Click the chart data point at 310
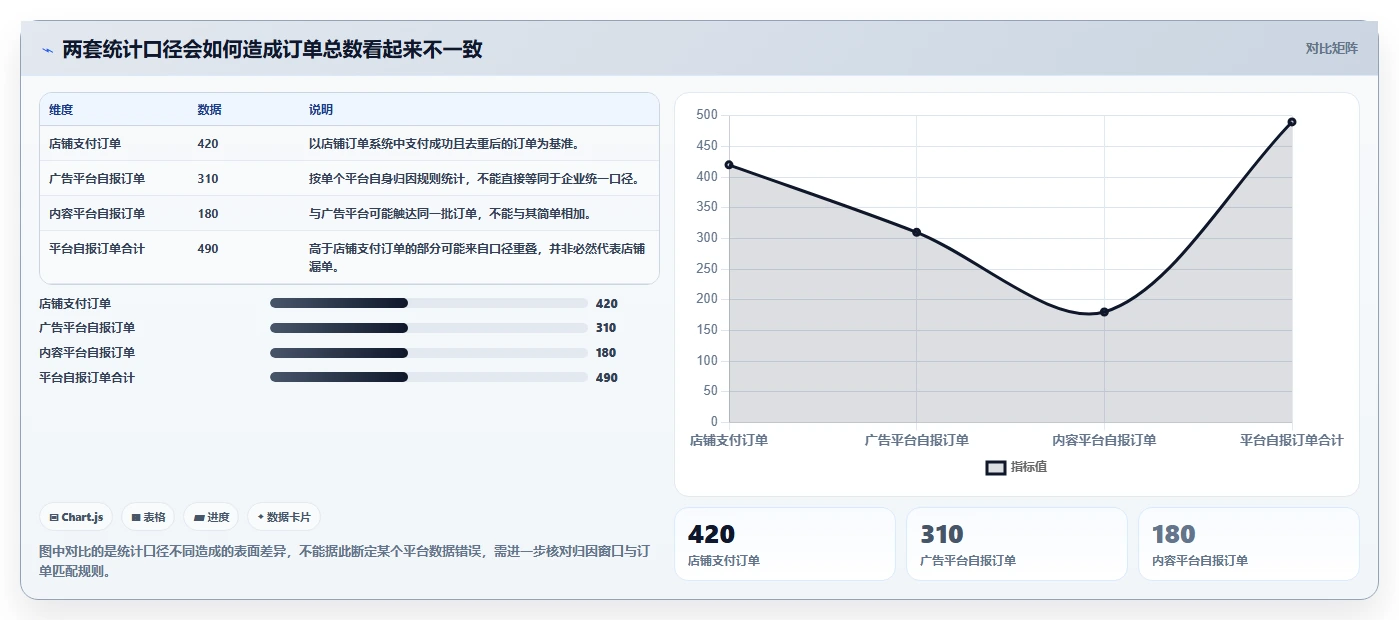 [916, 232]
